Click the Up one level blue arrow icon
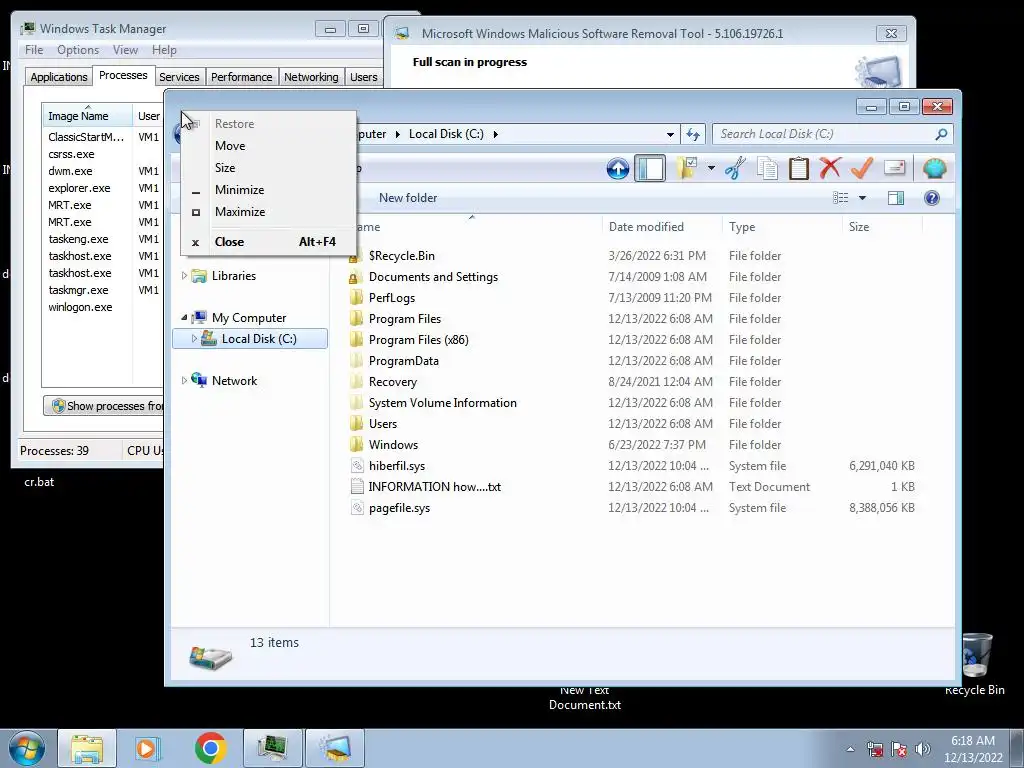The height and width of the screenshot is (768, 1024). pos(617,168)
